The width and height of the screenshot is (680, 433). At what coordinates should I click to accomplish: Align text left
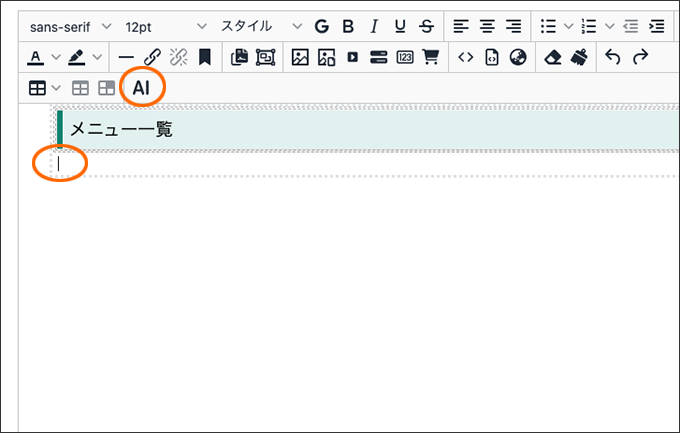461,27
